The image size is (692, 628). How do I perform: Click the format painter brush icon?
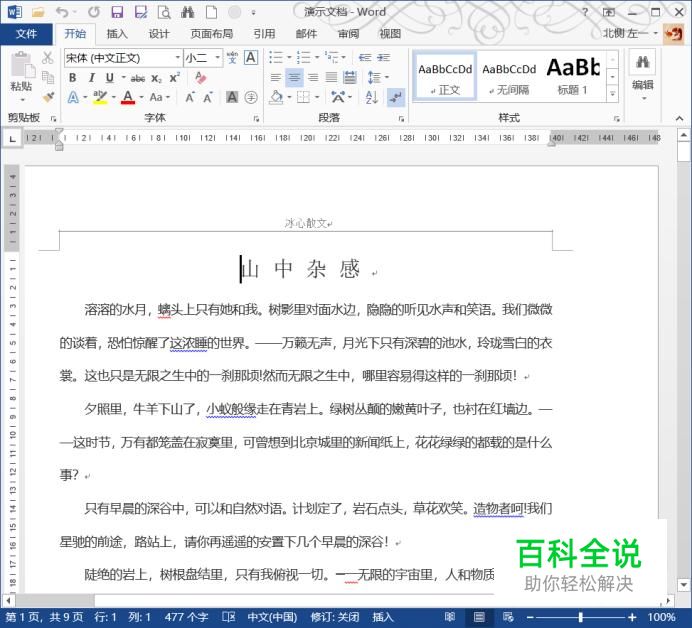point(48,98)
